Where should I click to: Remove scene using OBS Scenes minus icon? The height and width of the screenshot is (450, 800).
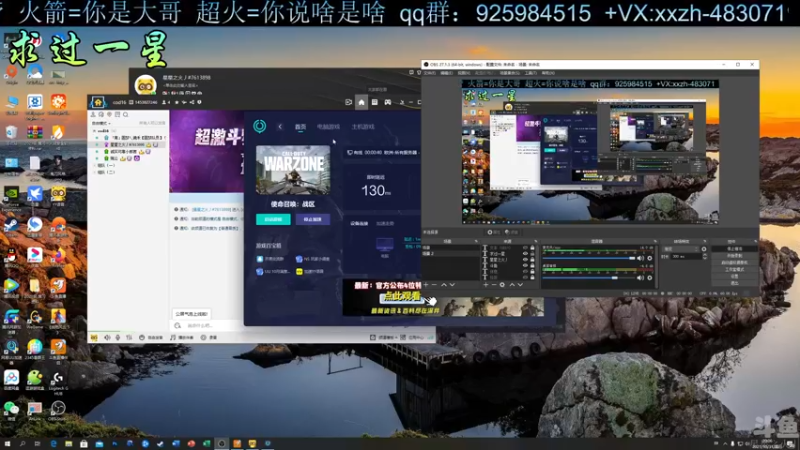coord(434,285)
